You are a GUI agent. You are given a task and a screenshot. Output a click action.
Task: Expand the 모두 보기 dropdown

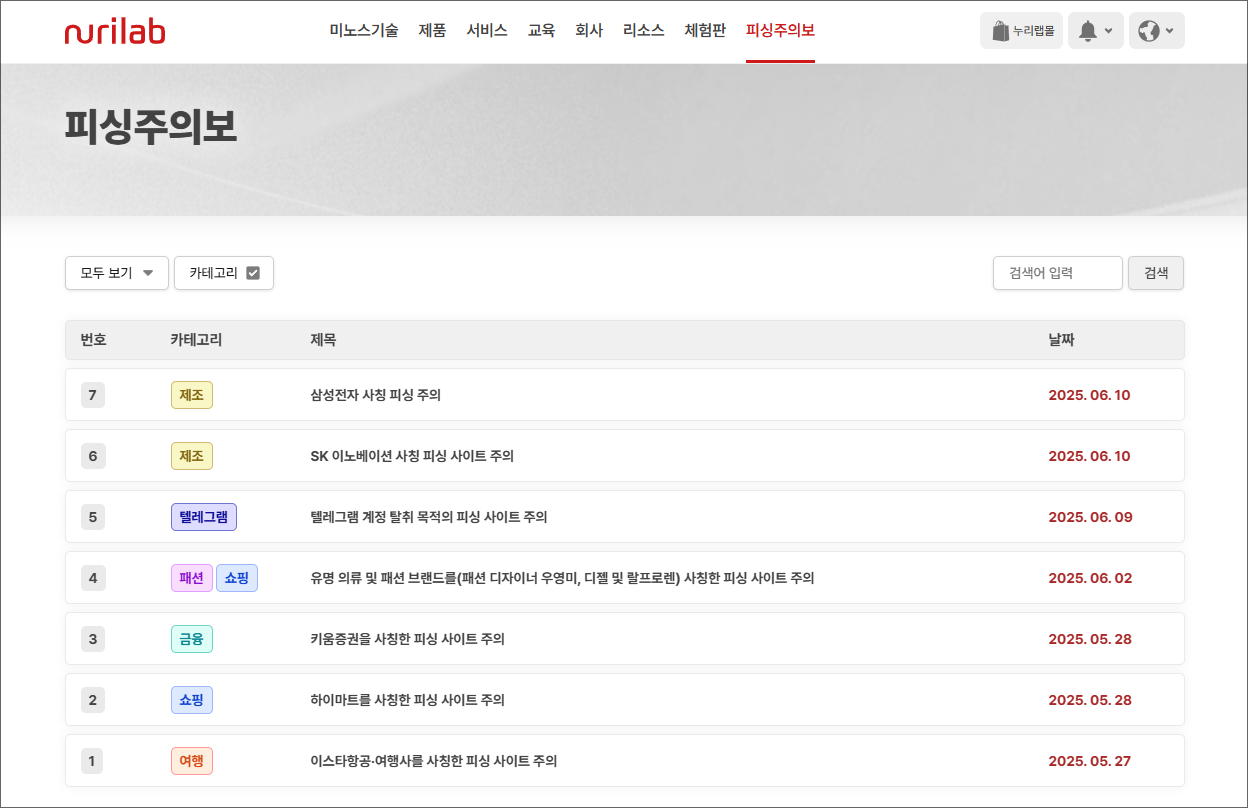click(x=116, y=273)
